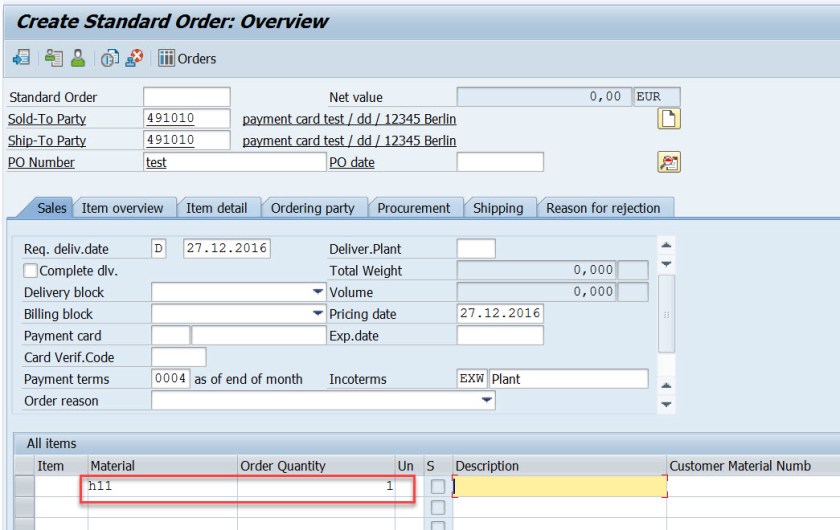
Task: Click lower scroll-up arrow beside Incoterms
Action: click(666, 385)
